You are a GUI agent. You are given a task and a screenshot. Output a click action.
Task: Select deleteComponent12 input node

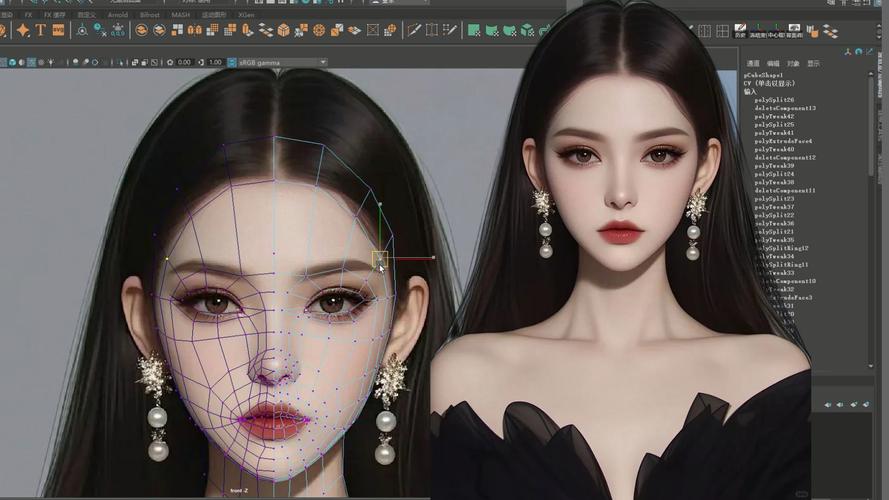click(785, 158)
